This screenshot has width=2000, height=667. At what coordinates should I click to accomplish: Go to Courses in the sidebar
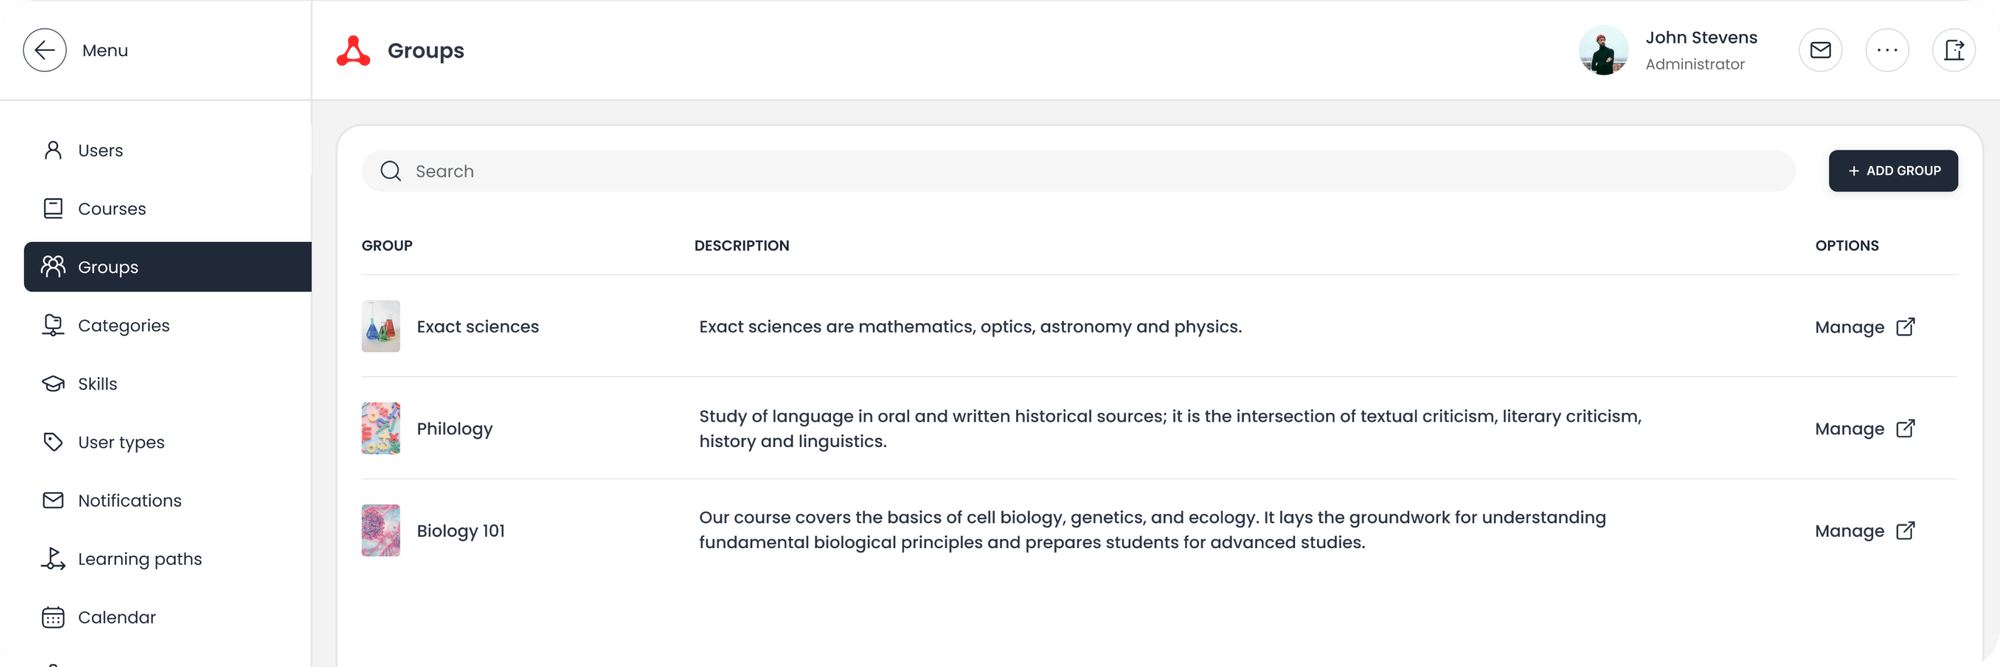[111, 209]
